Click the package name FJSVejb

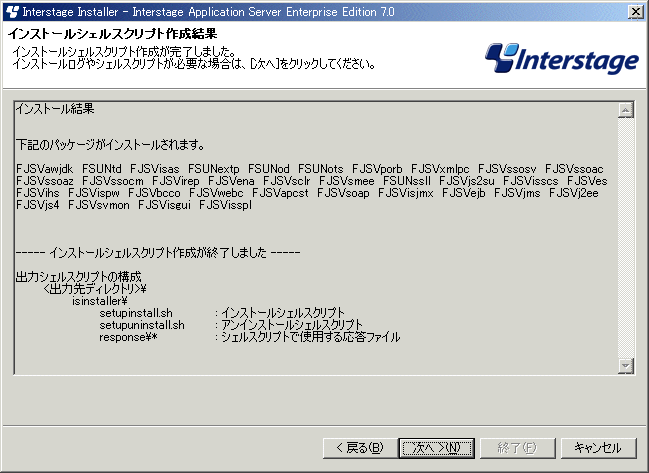pos(464,193)
